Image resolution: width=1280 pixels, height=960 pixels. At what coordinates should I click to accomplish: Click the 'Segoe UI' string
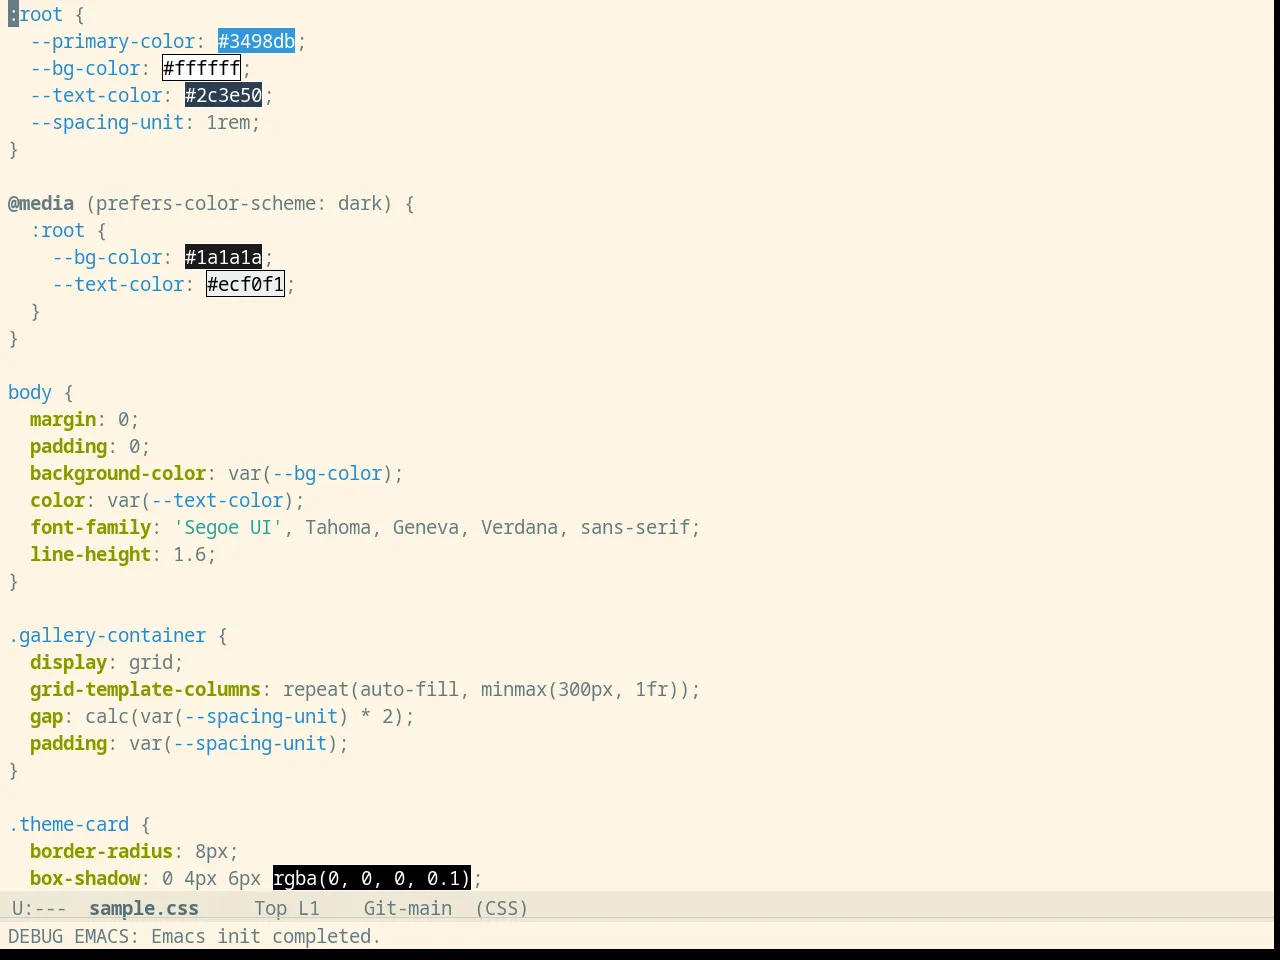228,527
